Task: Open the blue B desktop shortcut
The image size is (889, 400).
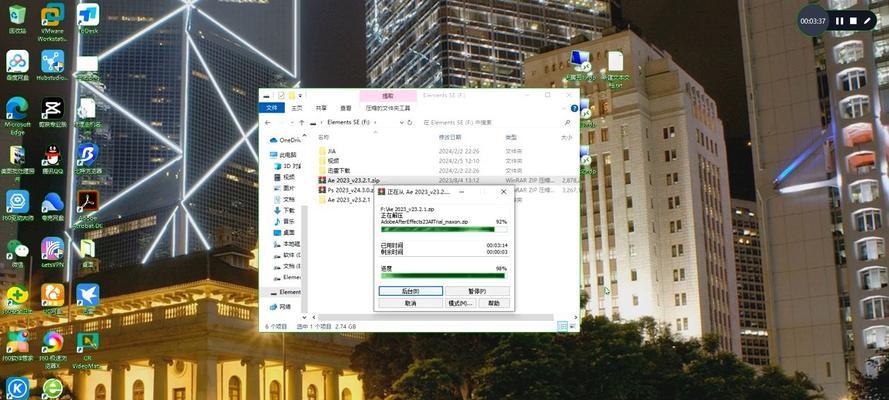Action: point(87,159)
